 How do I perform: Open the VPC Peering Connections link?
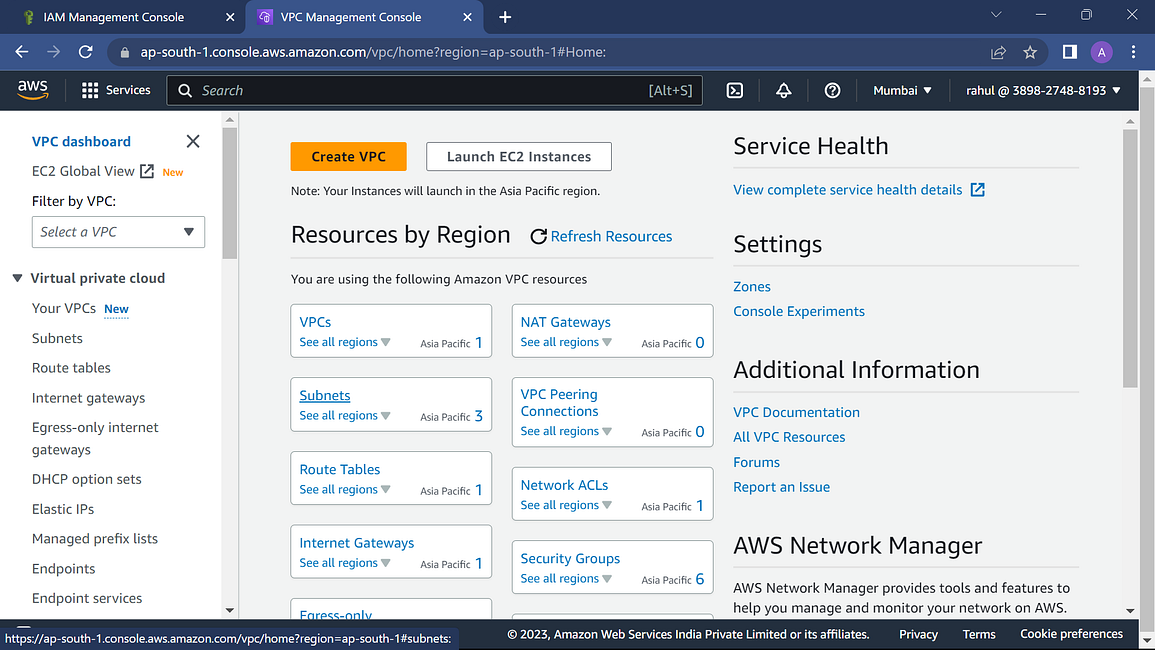(x=559, y=402)
